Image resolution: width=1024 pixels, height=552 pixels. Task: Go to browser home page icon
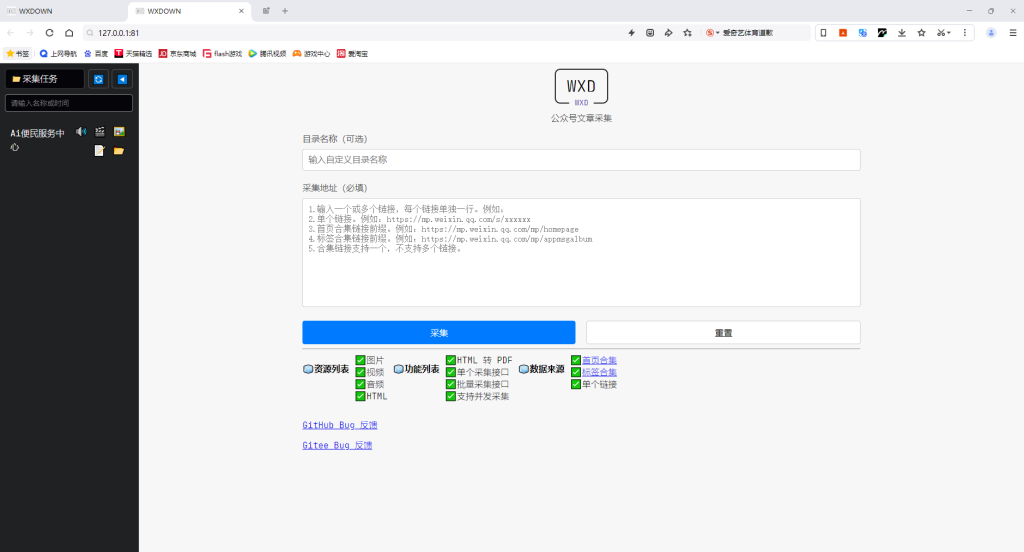(x=69, y=33)
